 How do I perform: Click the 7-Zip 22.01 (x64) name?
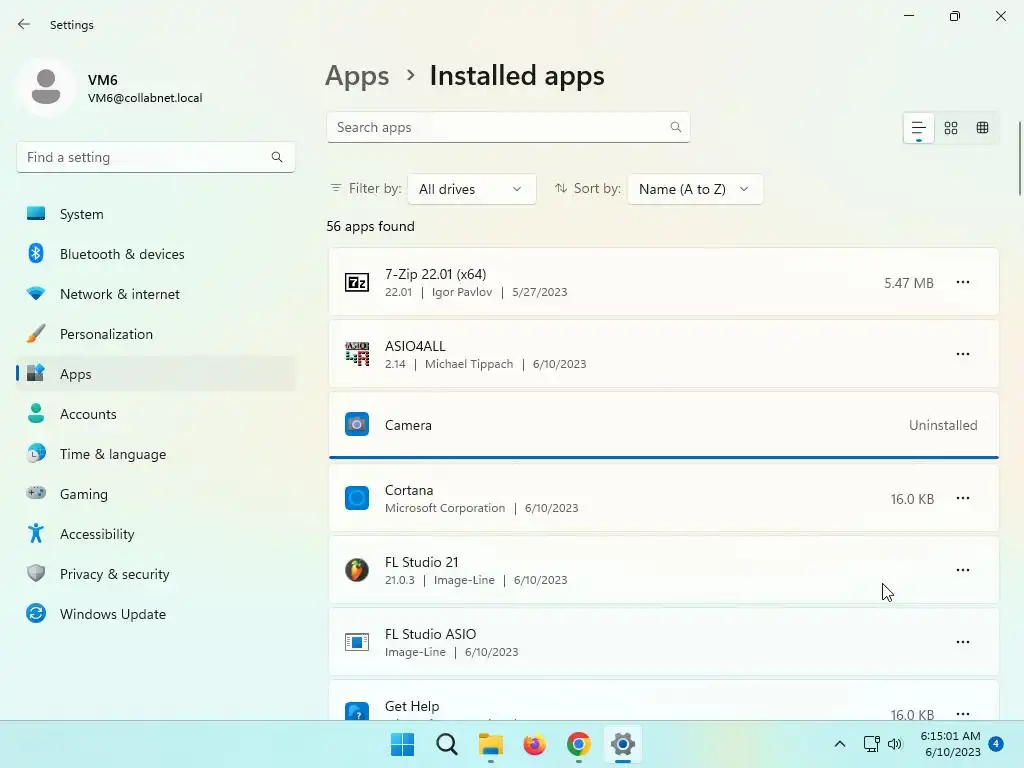[x=436, y=274]
